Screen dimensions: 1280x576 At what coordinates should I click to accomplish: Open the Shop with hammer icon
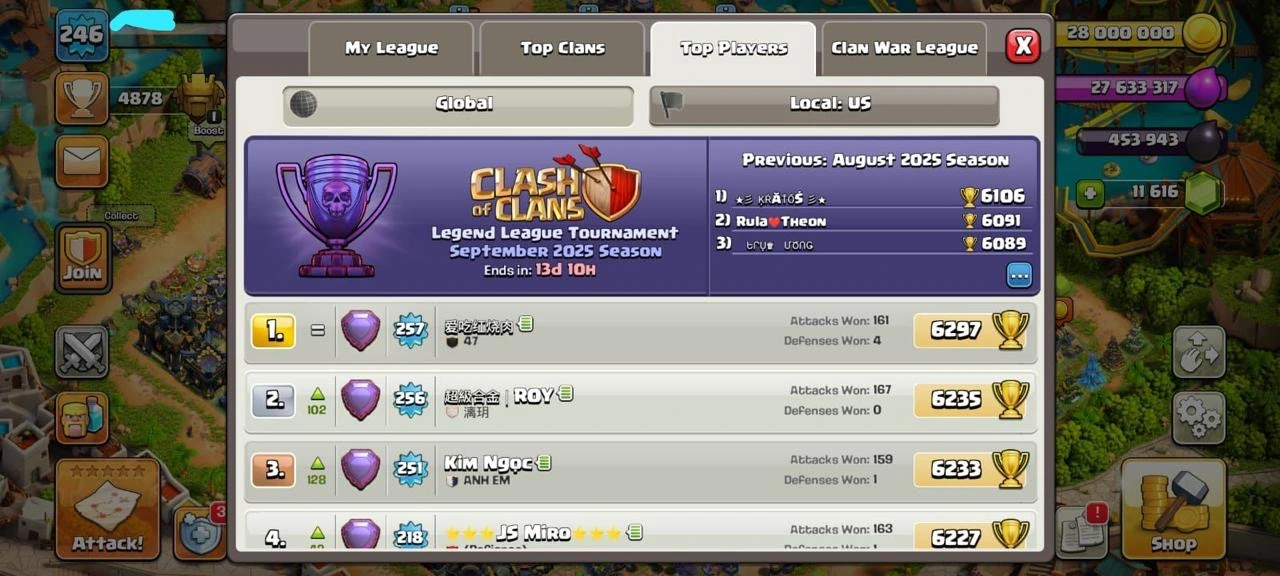point(1173,508)
